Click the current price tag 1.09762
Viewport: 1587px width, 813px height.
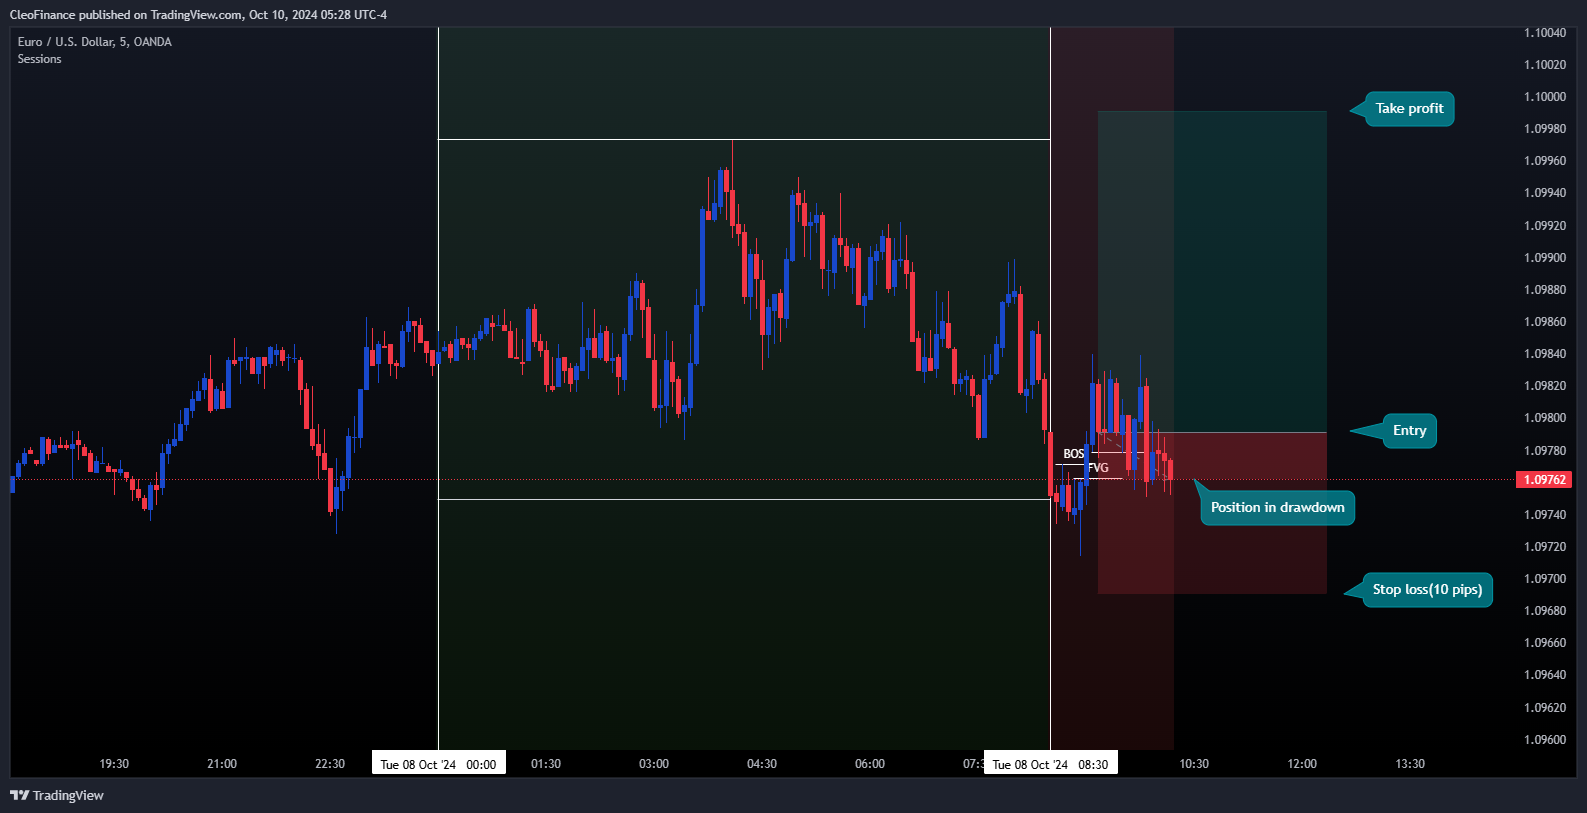tap(1545, 480)
